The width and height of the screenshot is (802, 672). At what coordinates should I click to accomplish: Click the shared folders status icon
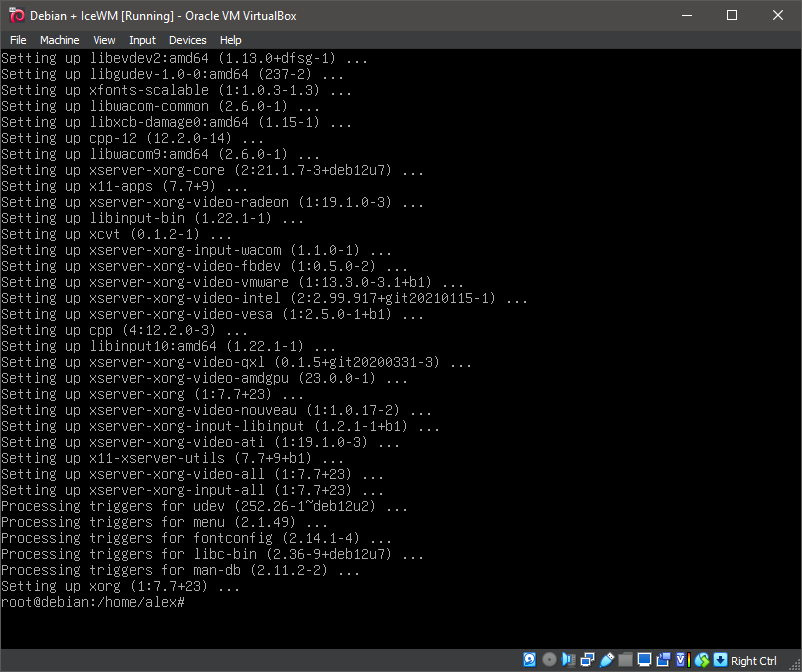[x=625, y=660]
